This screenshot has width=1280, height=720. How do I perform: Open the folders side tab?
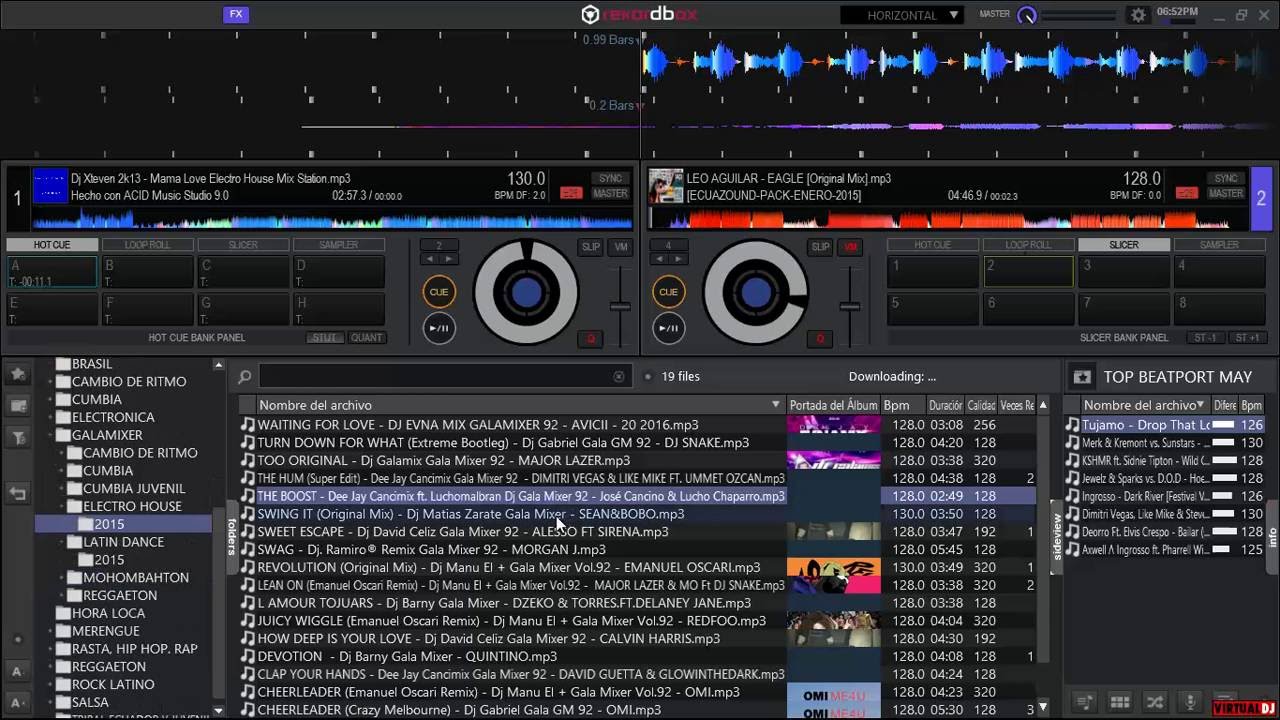click(231, 536)
